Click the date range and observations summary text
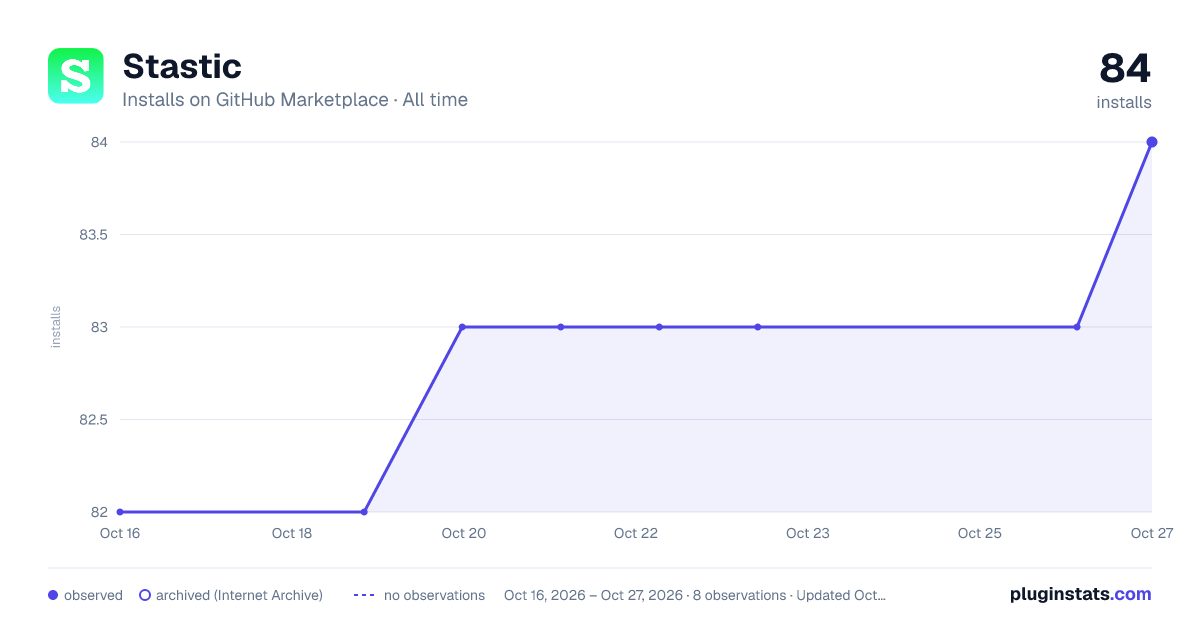The image size is (1200, 630). (695, 595)
